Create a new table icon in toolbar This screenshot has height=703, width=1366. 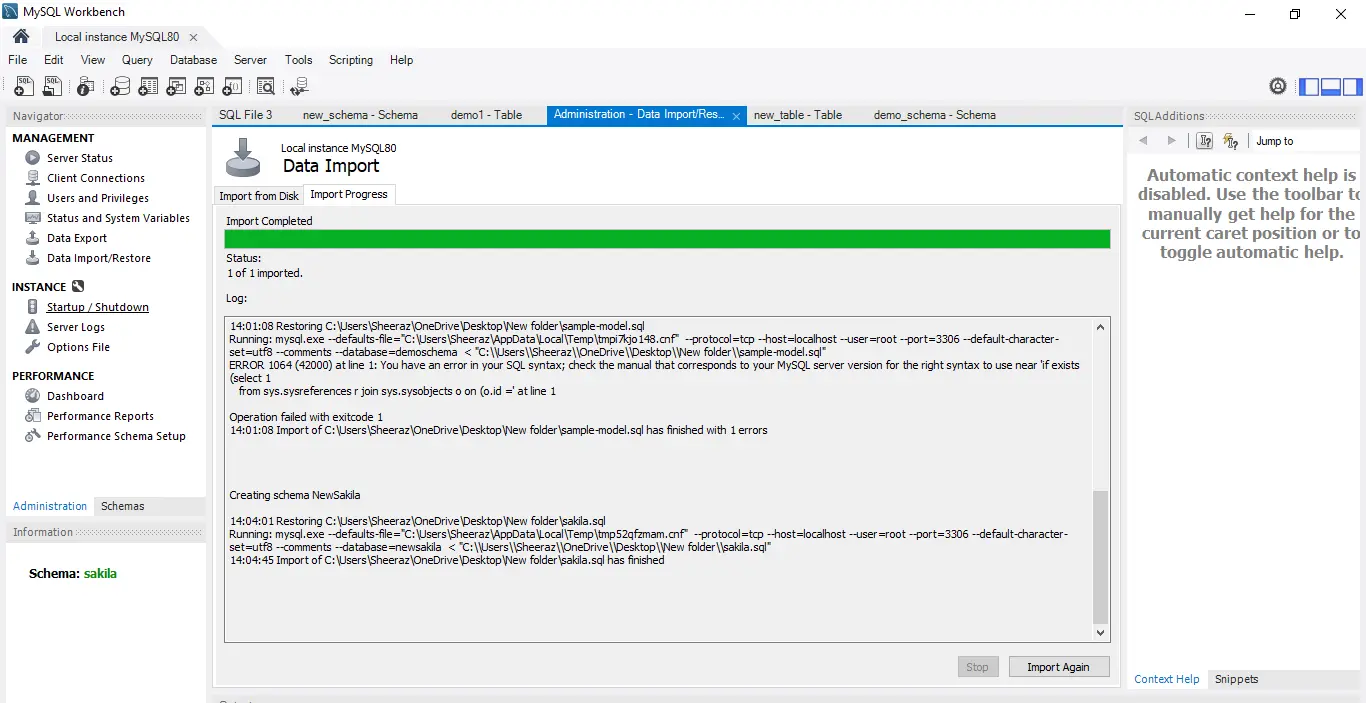[x=148, y=86]
